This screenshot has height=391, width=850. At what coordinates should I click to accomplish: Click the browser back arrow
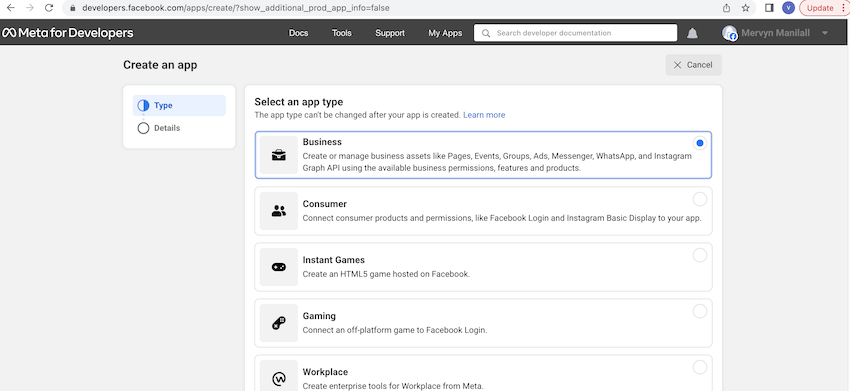pyautogui.click(x=10, y=8)
